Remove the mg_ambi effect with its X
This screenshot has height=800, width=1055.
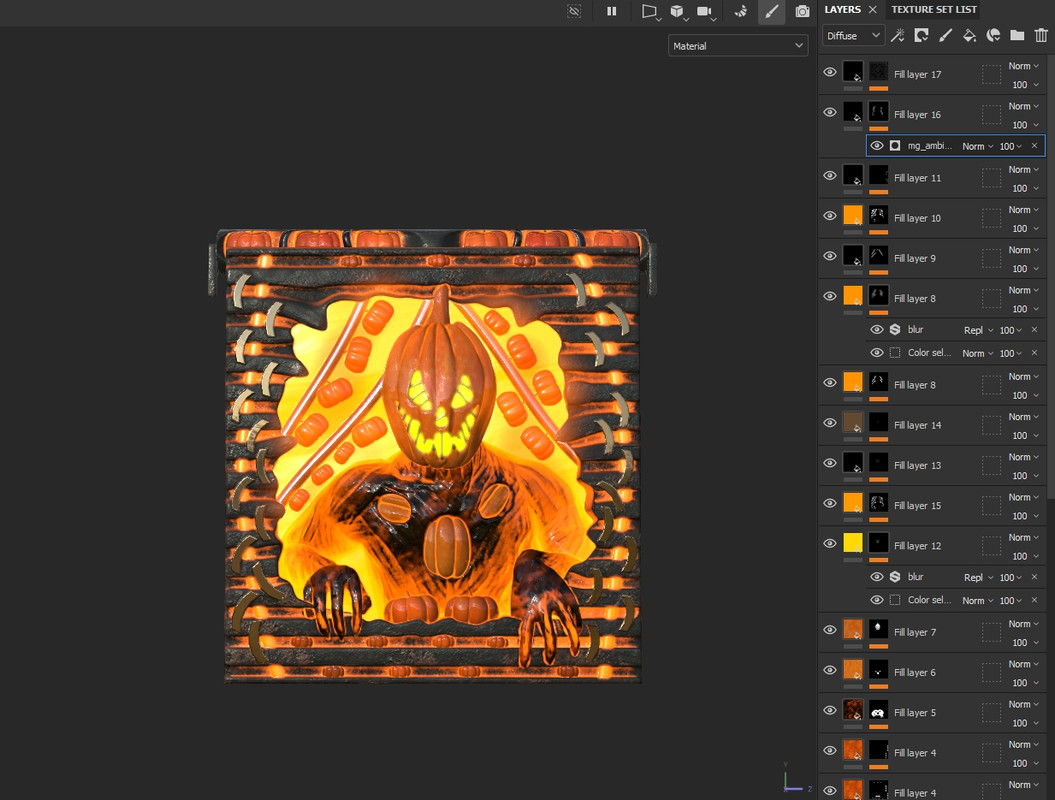point(1034,146)
